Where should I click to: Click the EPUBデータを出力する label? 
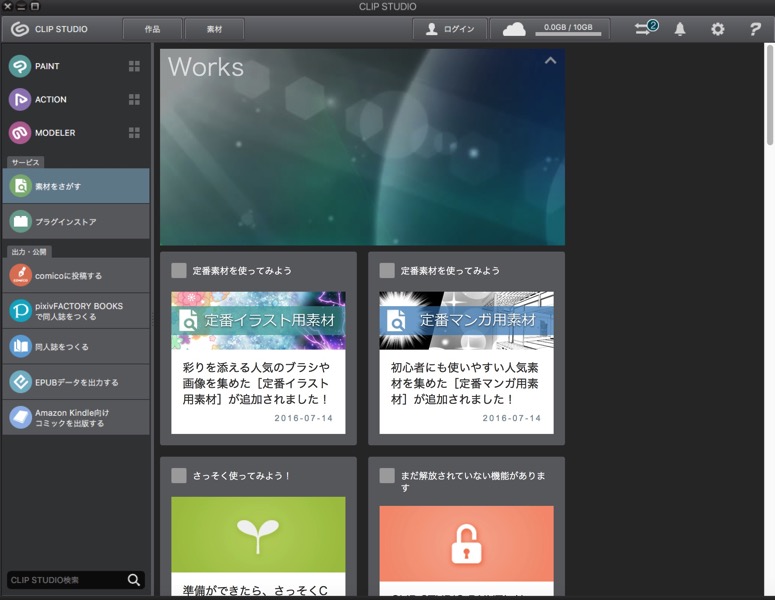pyautogui.click(x=77, y=382)
